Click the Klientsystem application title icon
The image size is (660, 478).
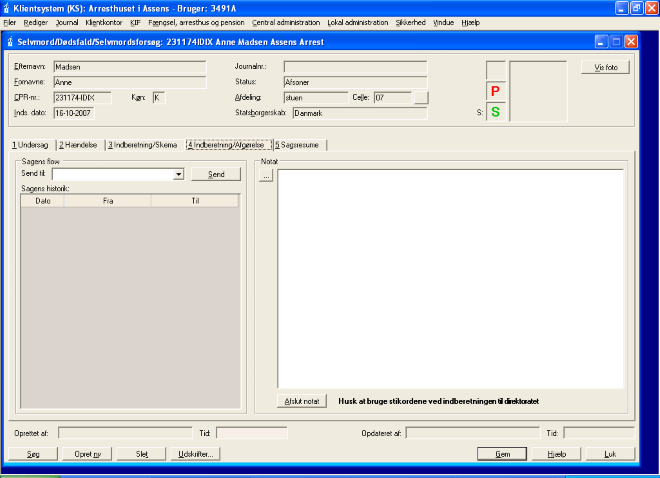point(8,7)
